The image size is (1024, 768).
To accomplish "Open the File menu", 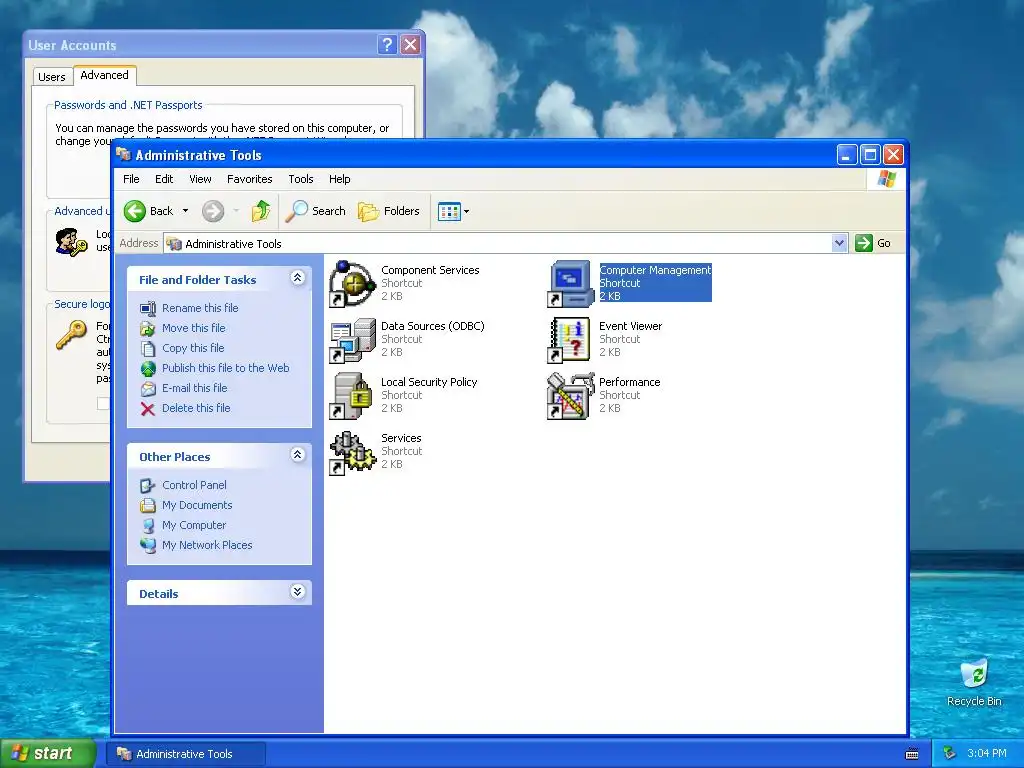I will pos(131,179).
